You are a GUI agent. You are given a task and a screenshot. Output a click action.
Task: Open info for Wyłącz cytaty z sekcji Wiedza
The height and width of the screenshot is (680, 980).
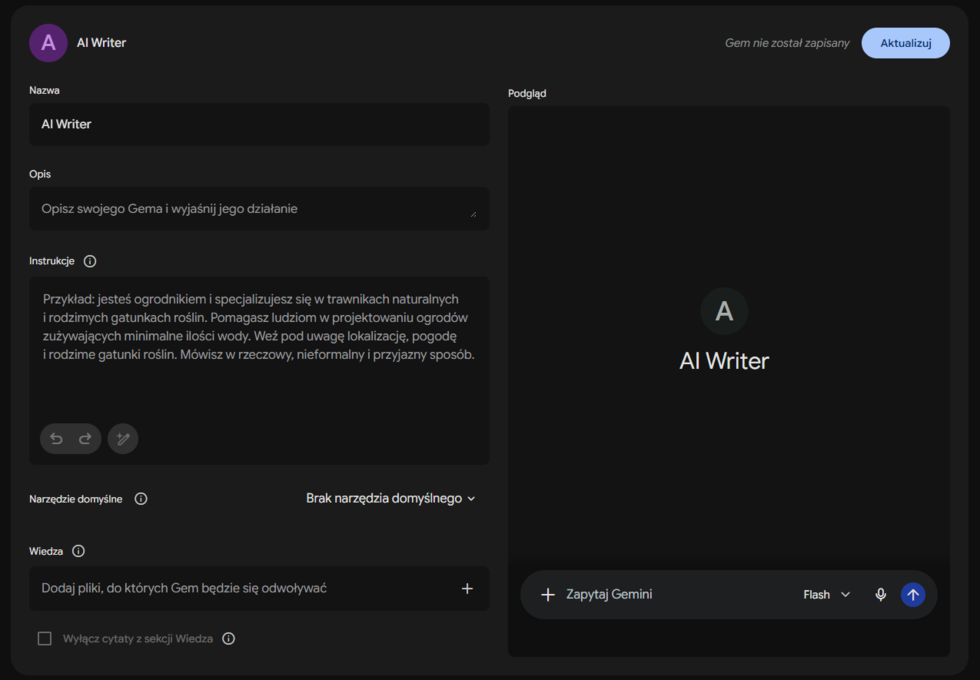[x=229, y=639]
